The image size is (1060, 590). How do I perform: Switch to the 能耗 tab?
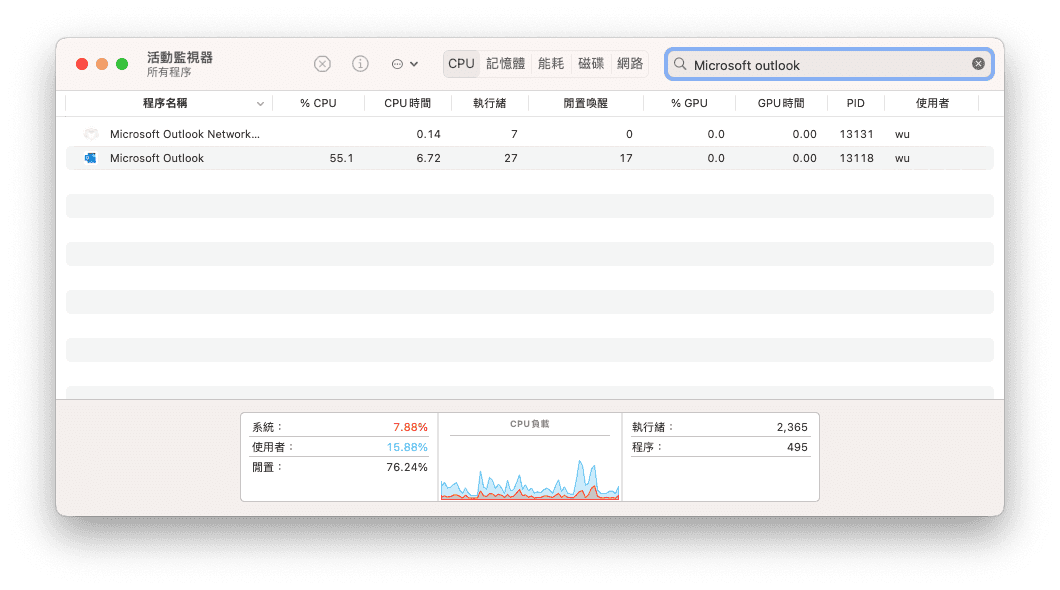[551, 64]
